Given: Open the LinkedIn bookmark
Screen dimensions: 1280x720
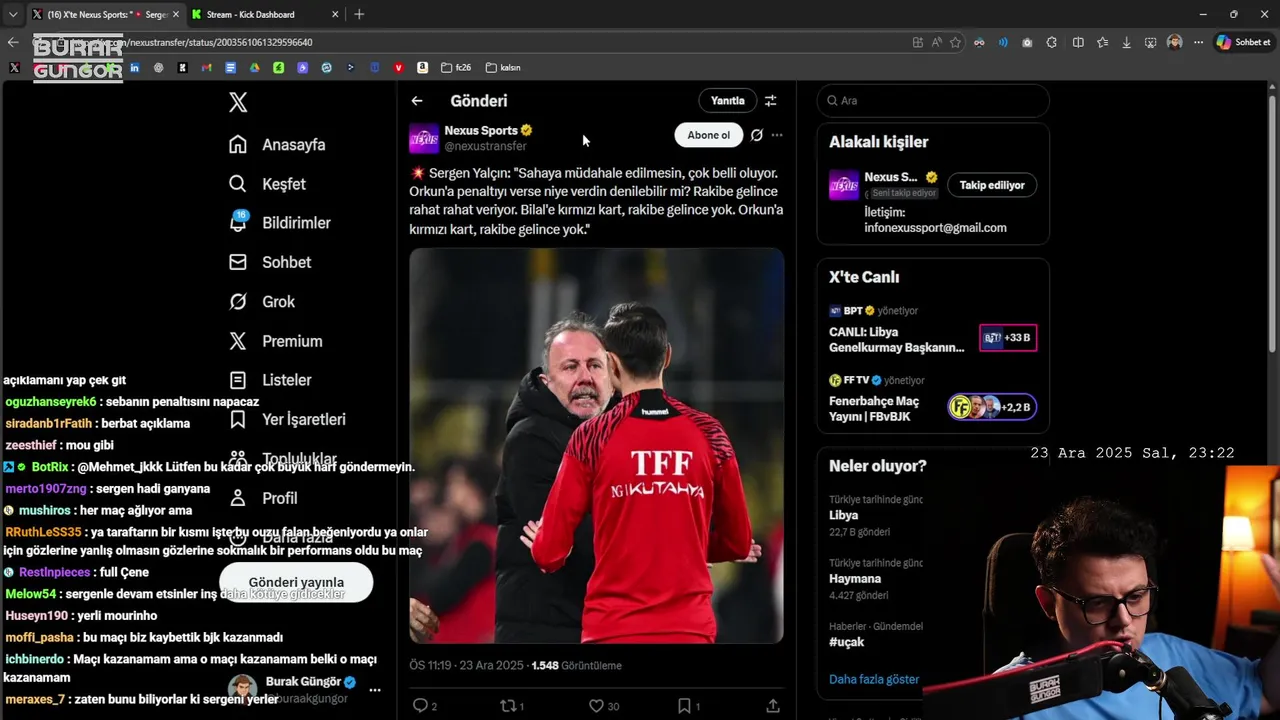Looking at the screenshot, I should [134, 68].
